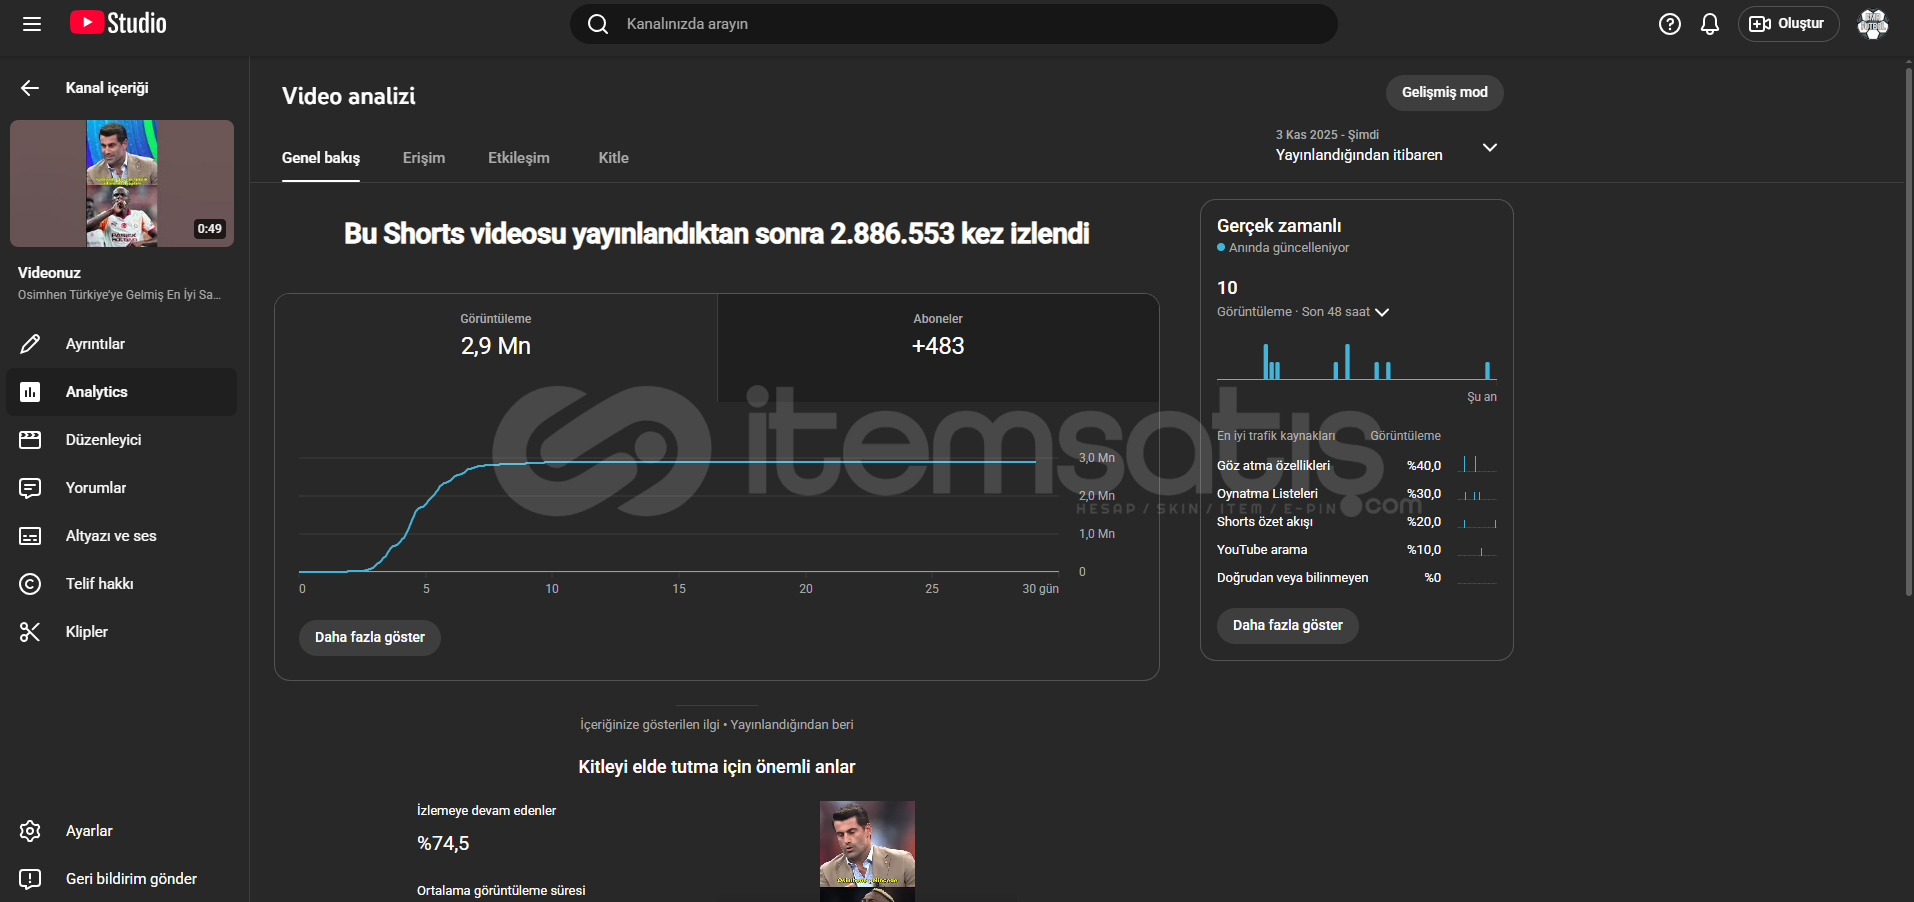Switch to the Erişim tab
Viewport: 1914px width, 902px height.
(x=424, y=158)
